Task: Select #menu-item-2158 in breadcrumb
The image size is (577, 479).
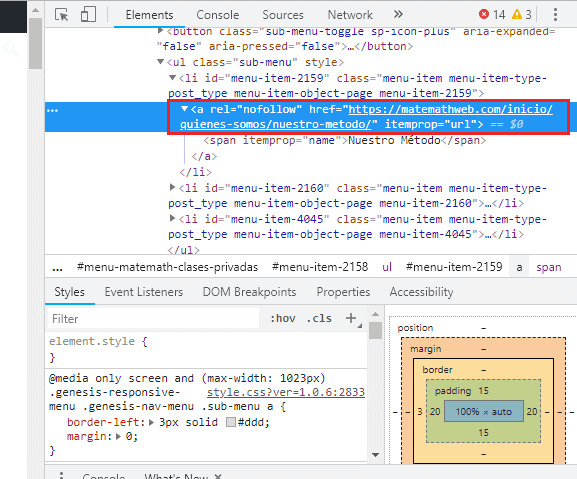Action: 320,267
